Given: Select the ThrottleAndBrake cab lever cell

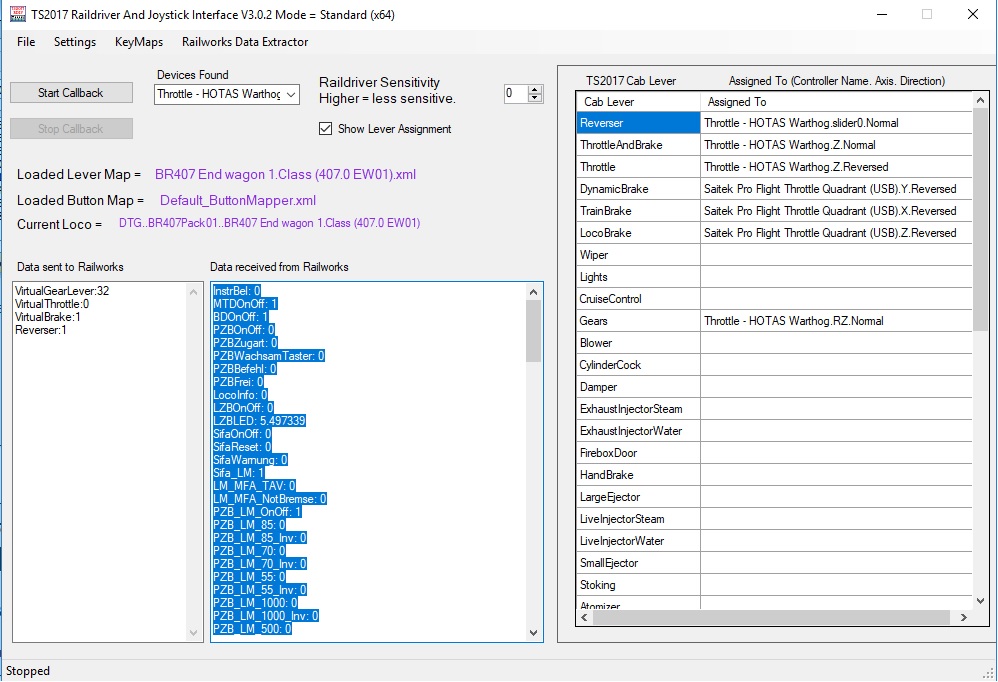Looking at the screenshot, I should 638,145.
